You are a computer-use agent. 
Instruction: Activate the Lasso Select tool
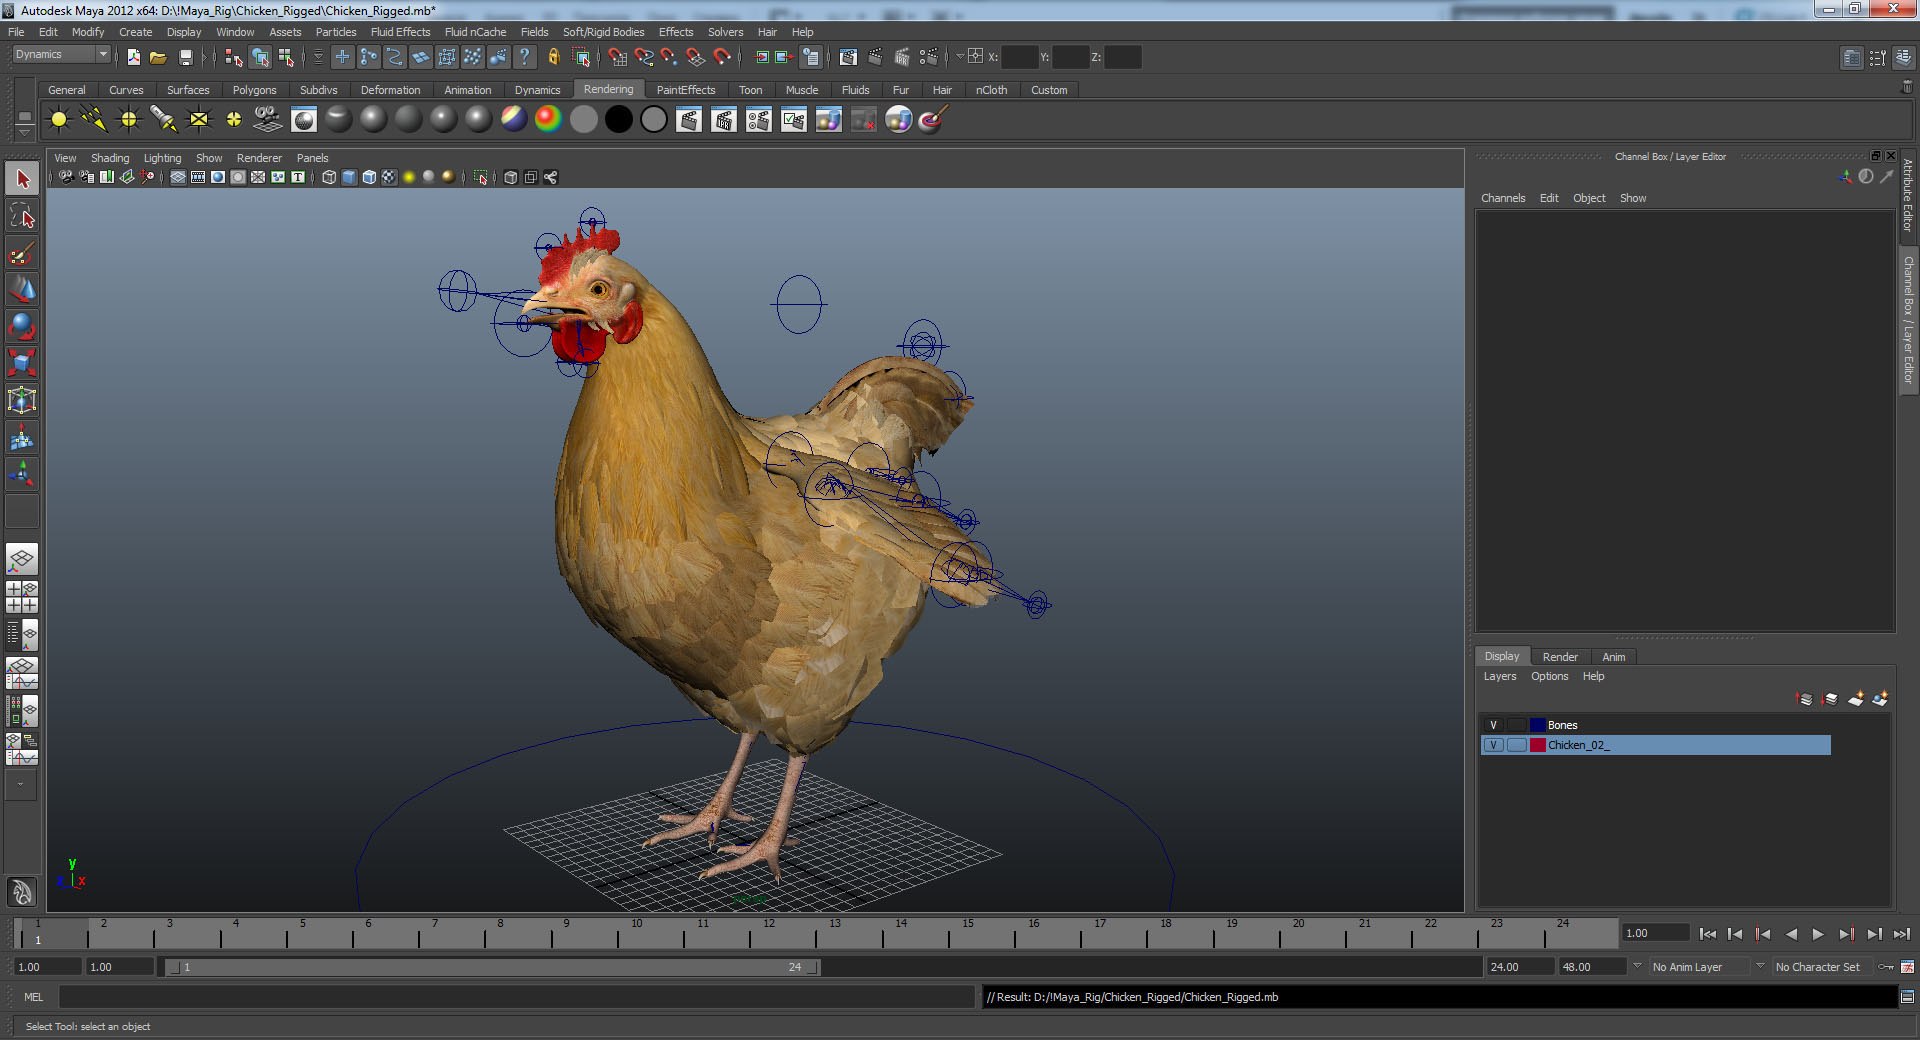(x=22, y=216)
